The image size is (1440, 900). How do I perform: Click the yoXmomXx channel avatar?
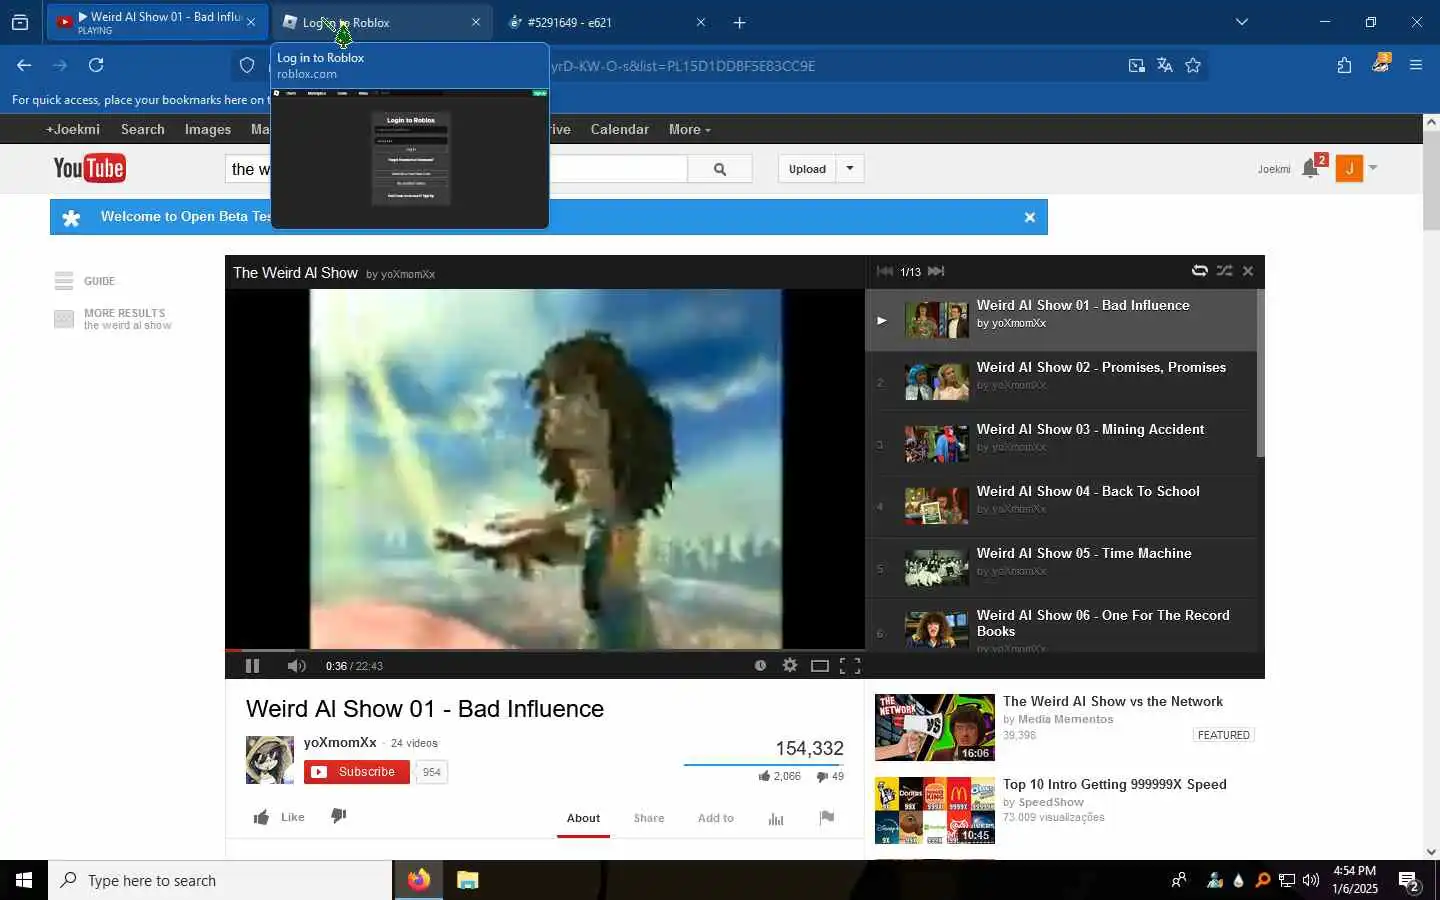pos(270,760)
